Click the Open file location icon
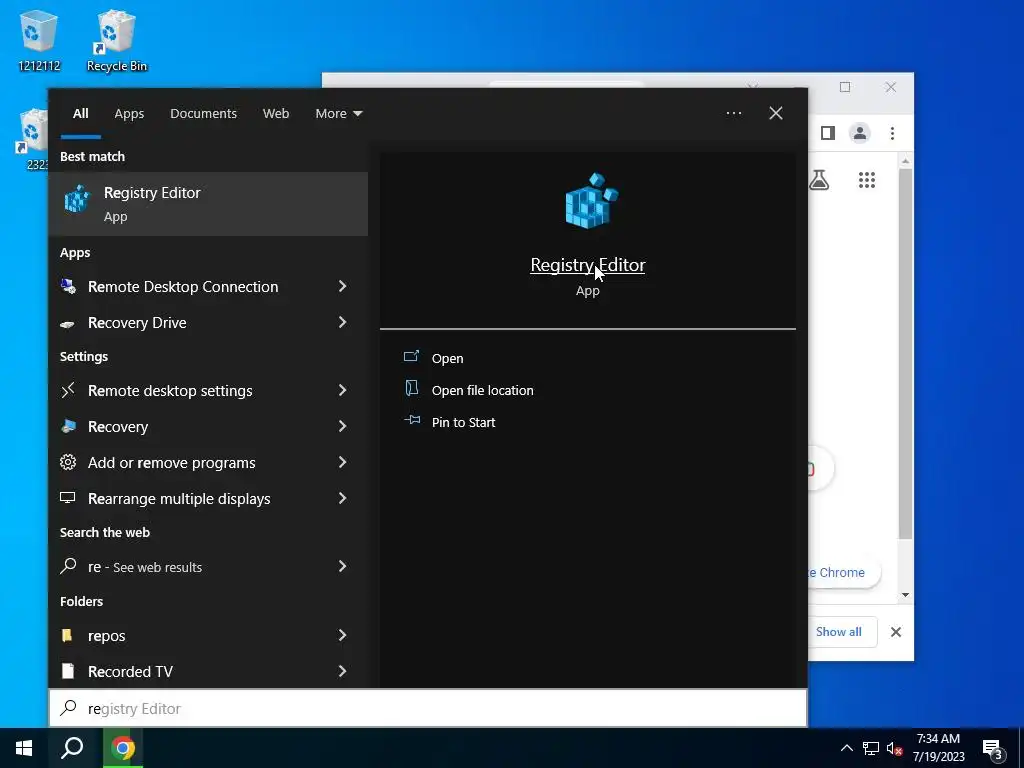 (411, 389)
